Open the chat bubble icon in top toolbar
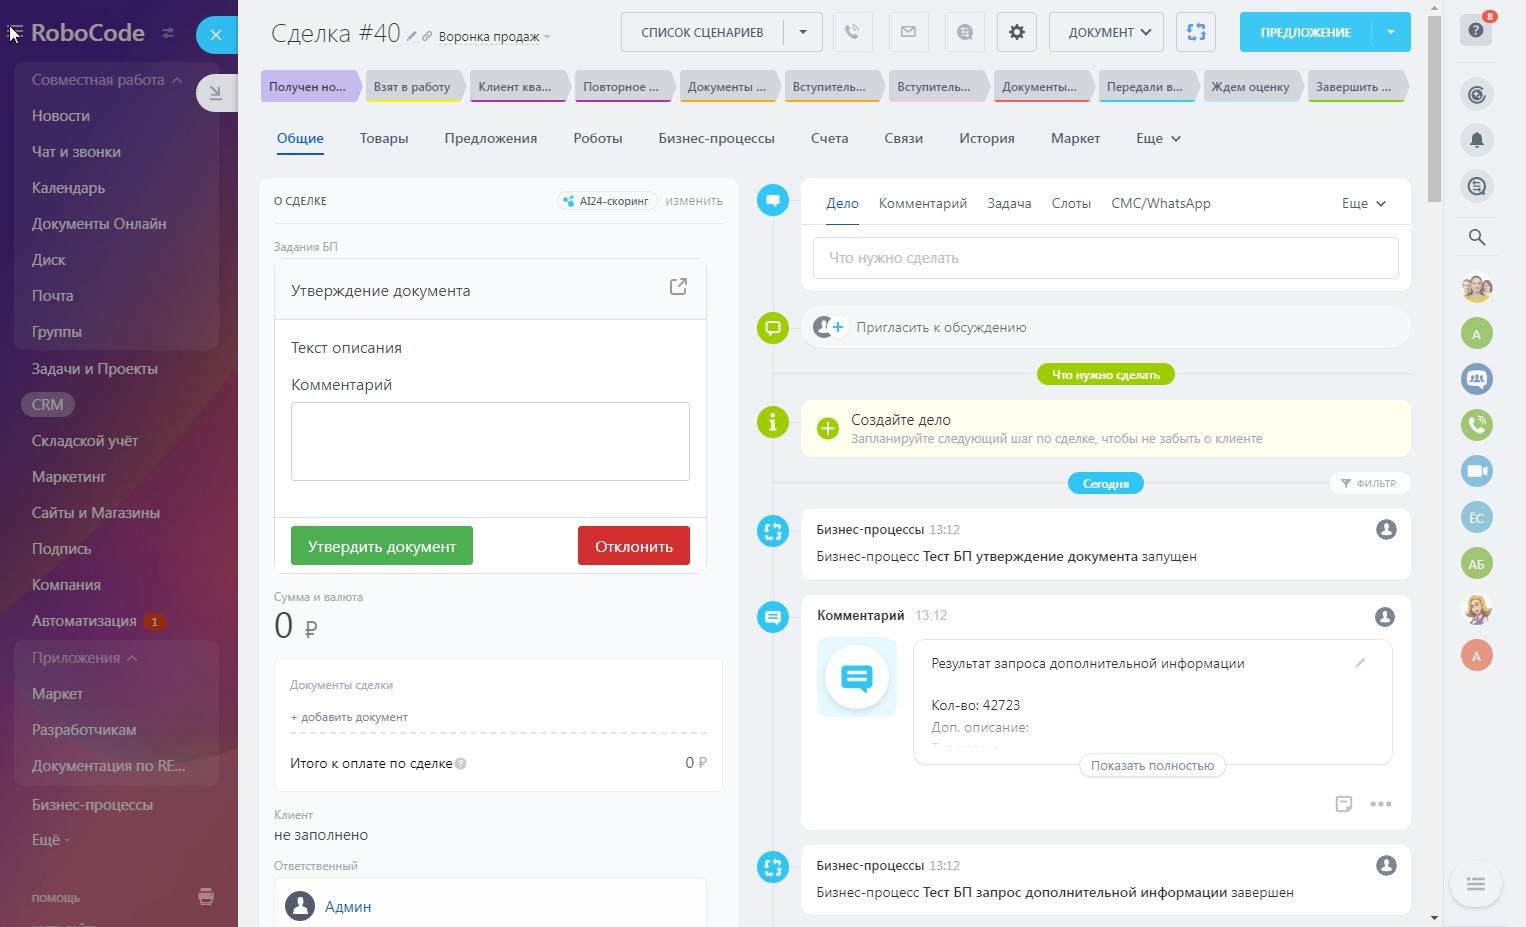The width and height of the screenshot is (1526, 927). (964, 32)
